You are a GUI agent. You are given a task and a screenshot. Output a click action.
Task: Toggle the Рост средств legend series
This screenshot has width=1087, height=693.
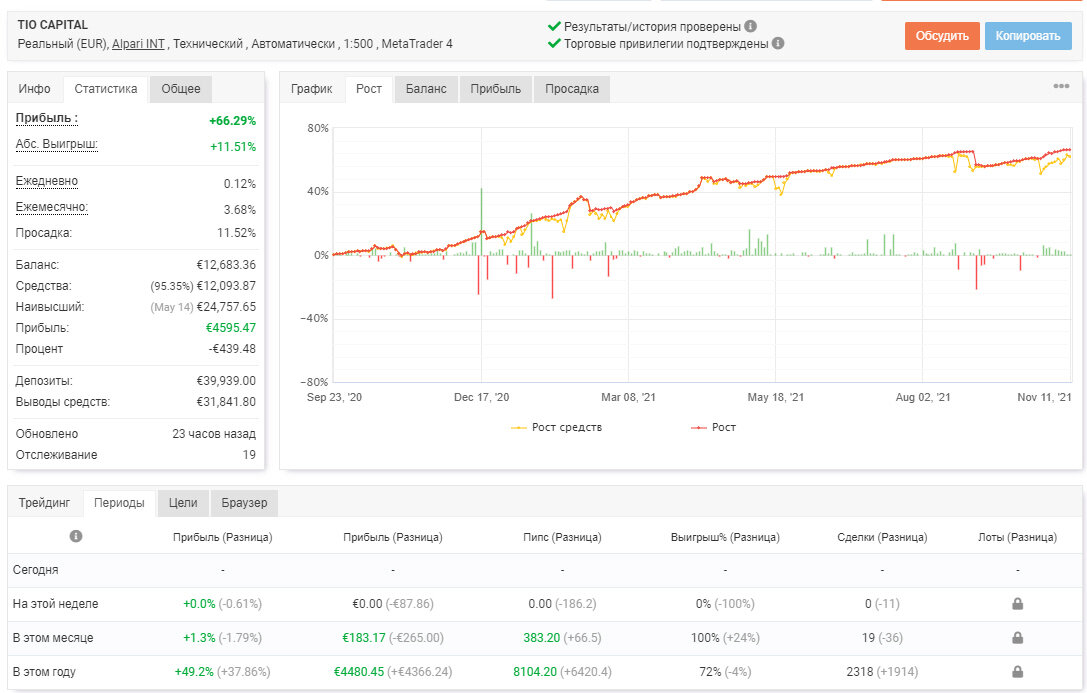pos(557,428)
